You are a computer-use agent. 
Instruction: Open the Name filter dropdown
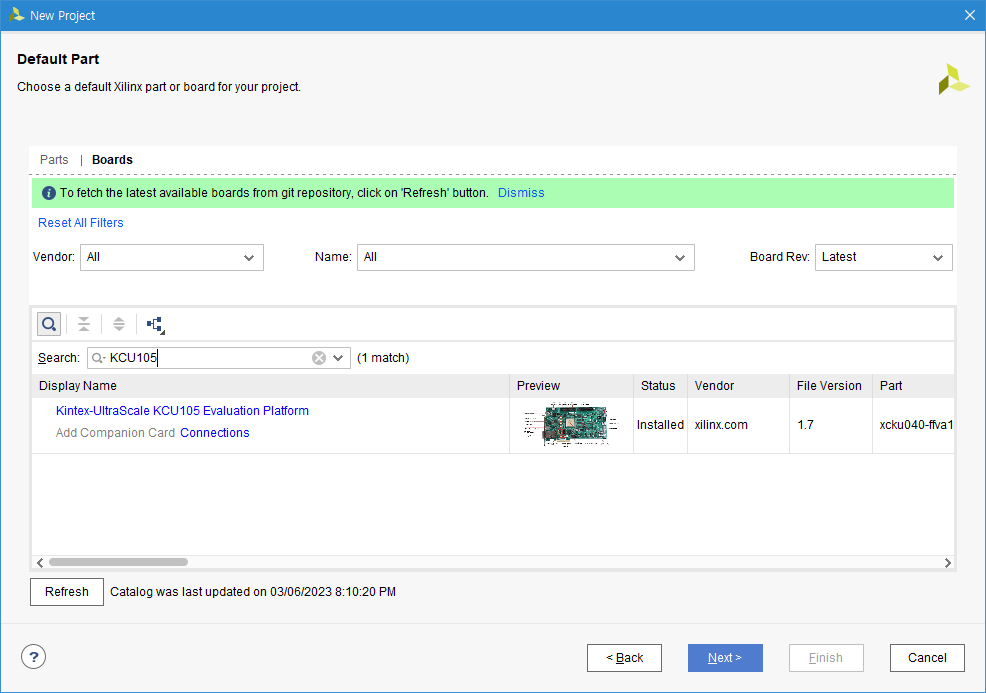[526, 257]
